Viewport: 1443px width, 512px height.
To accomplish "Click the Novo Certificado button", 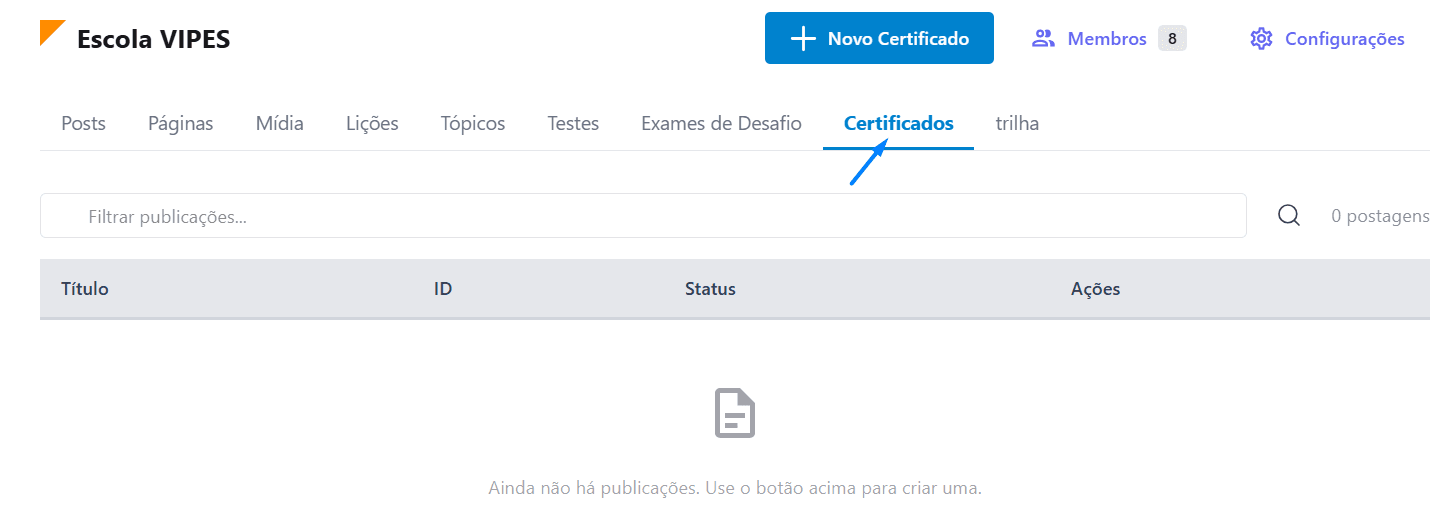I will coord(879,38).
